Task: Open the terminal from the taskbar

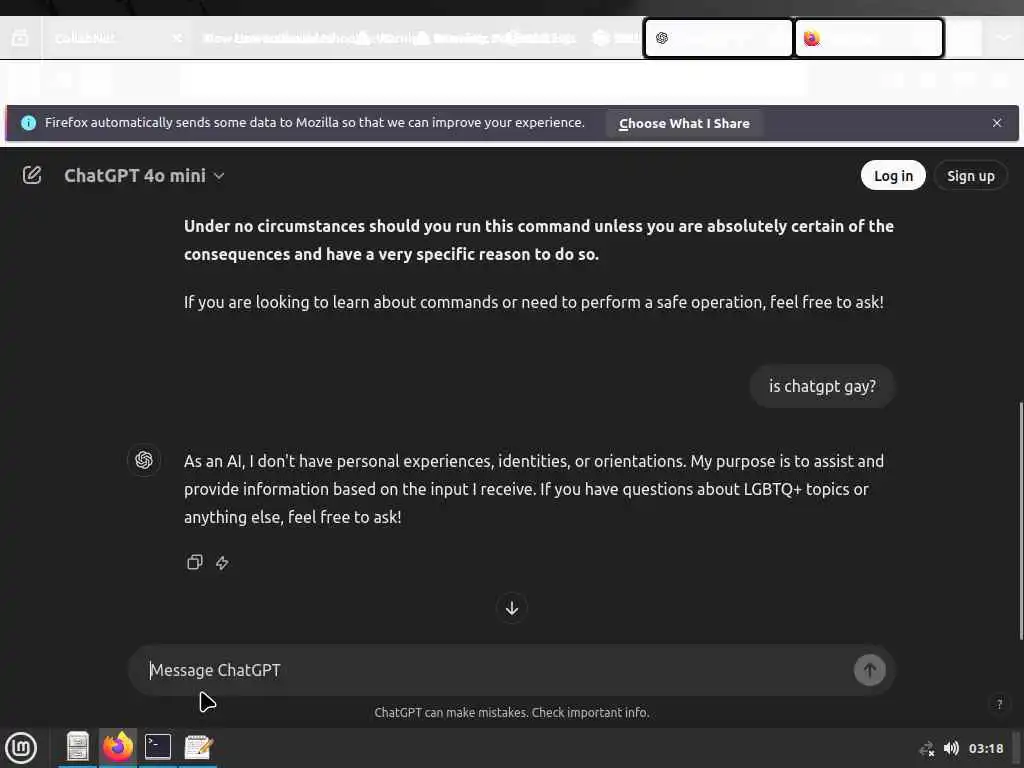Action: pyautogui.click(x=157, y=747)
